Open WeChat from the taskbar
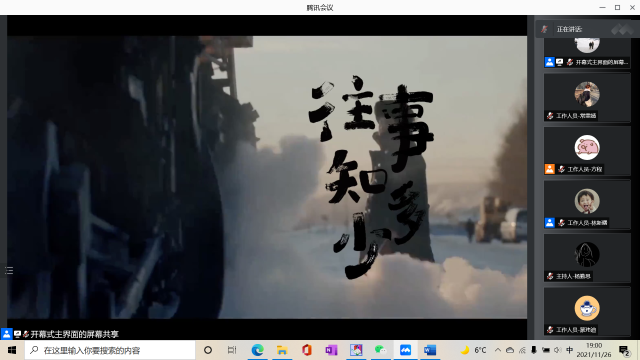The width and height of the screenshot is (640, 360). (x=380, y=350)
